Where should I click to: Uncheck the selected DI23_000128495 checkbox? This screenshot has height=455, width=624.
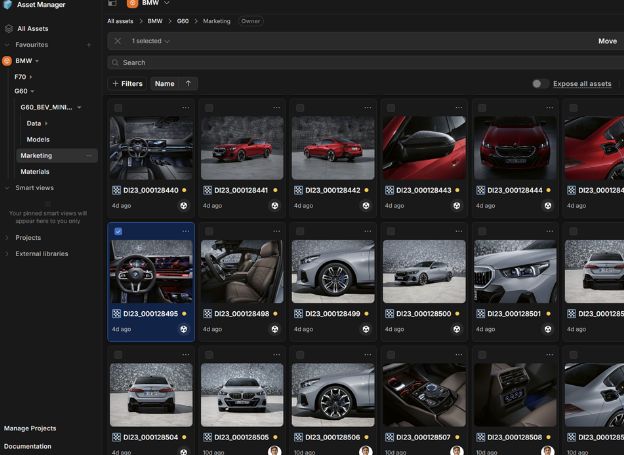click(x=118, y=231)
